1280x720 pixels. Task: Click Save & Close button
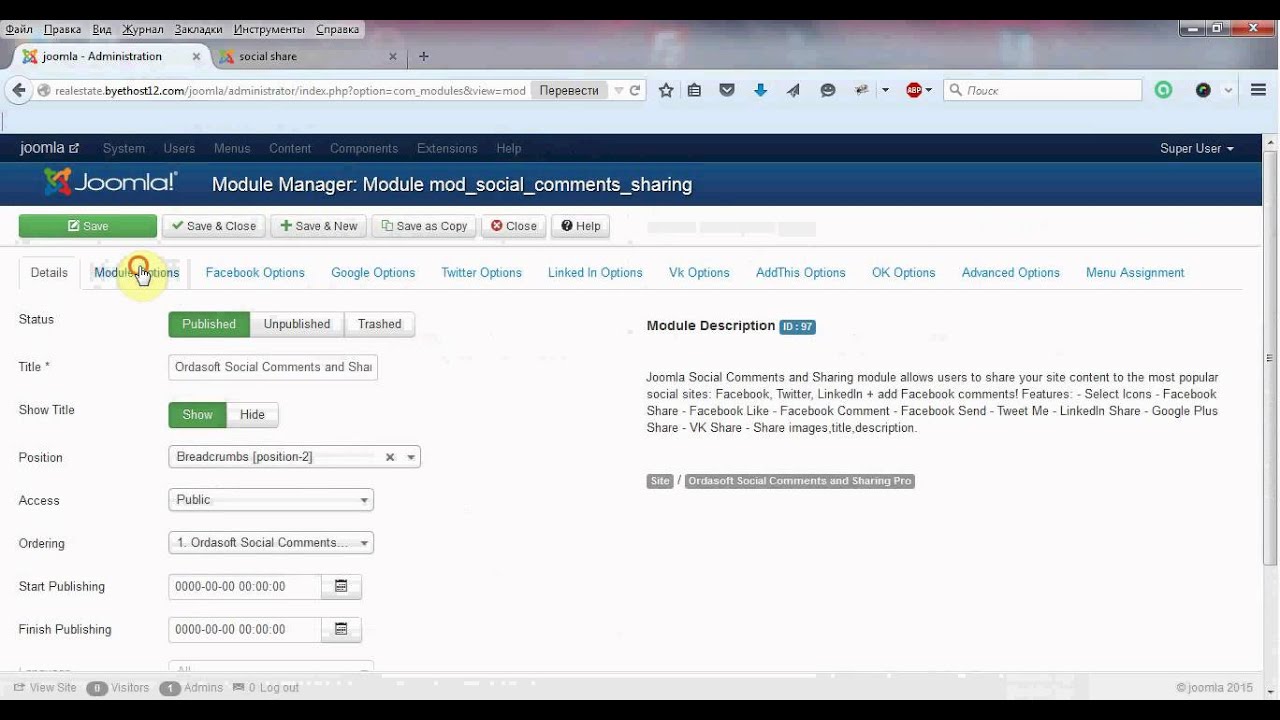(x=214, y=226)
